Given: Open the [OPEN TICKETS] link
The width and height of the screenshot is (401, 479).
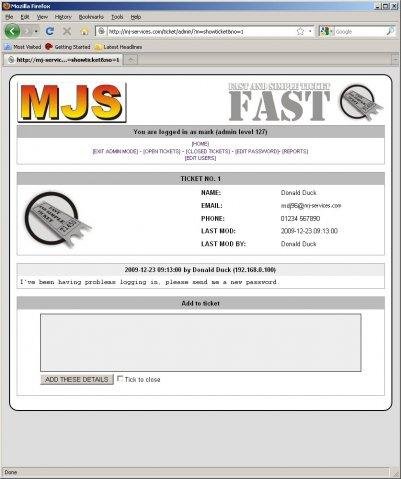Looking at the screenshot, I should tap(162, 151).
